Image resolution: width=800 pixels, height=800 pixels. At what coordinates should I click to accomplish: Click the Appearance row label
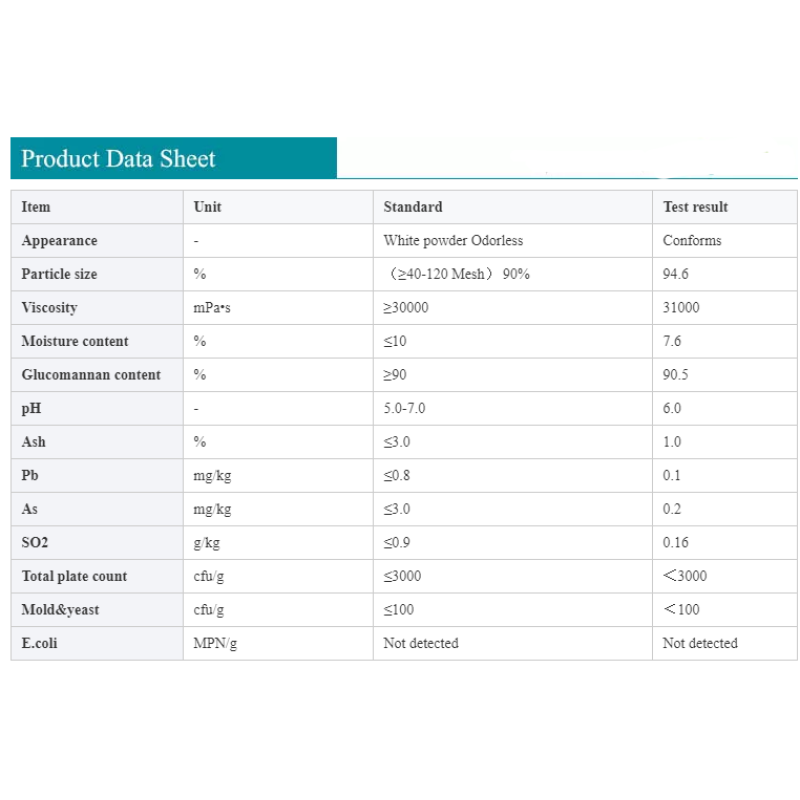pos(59,241)
